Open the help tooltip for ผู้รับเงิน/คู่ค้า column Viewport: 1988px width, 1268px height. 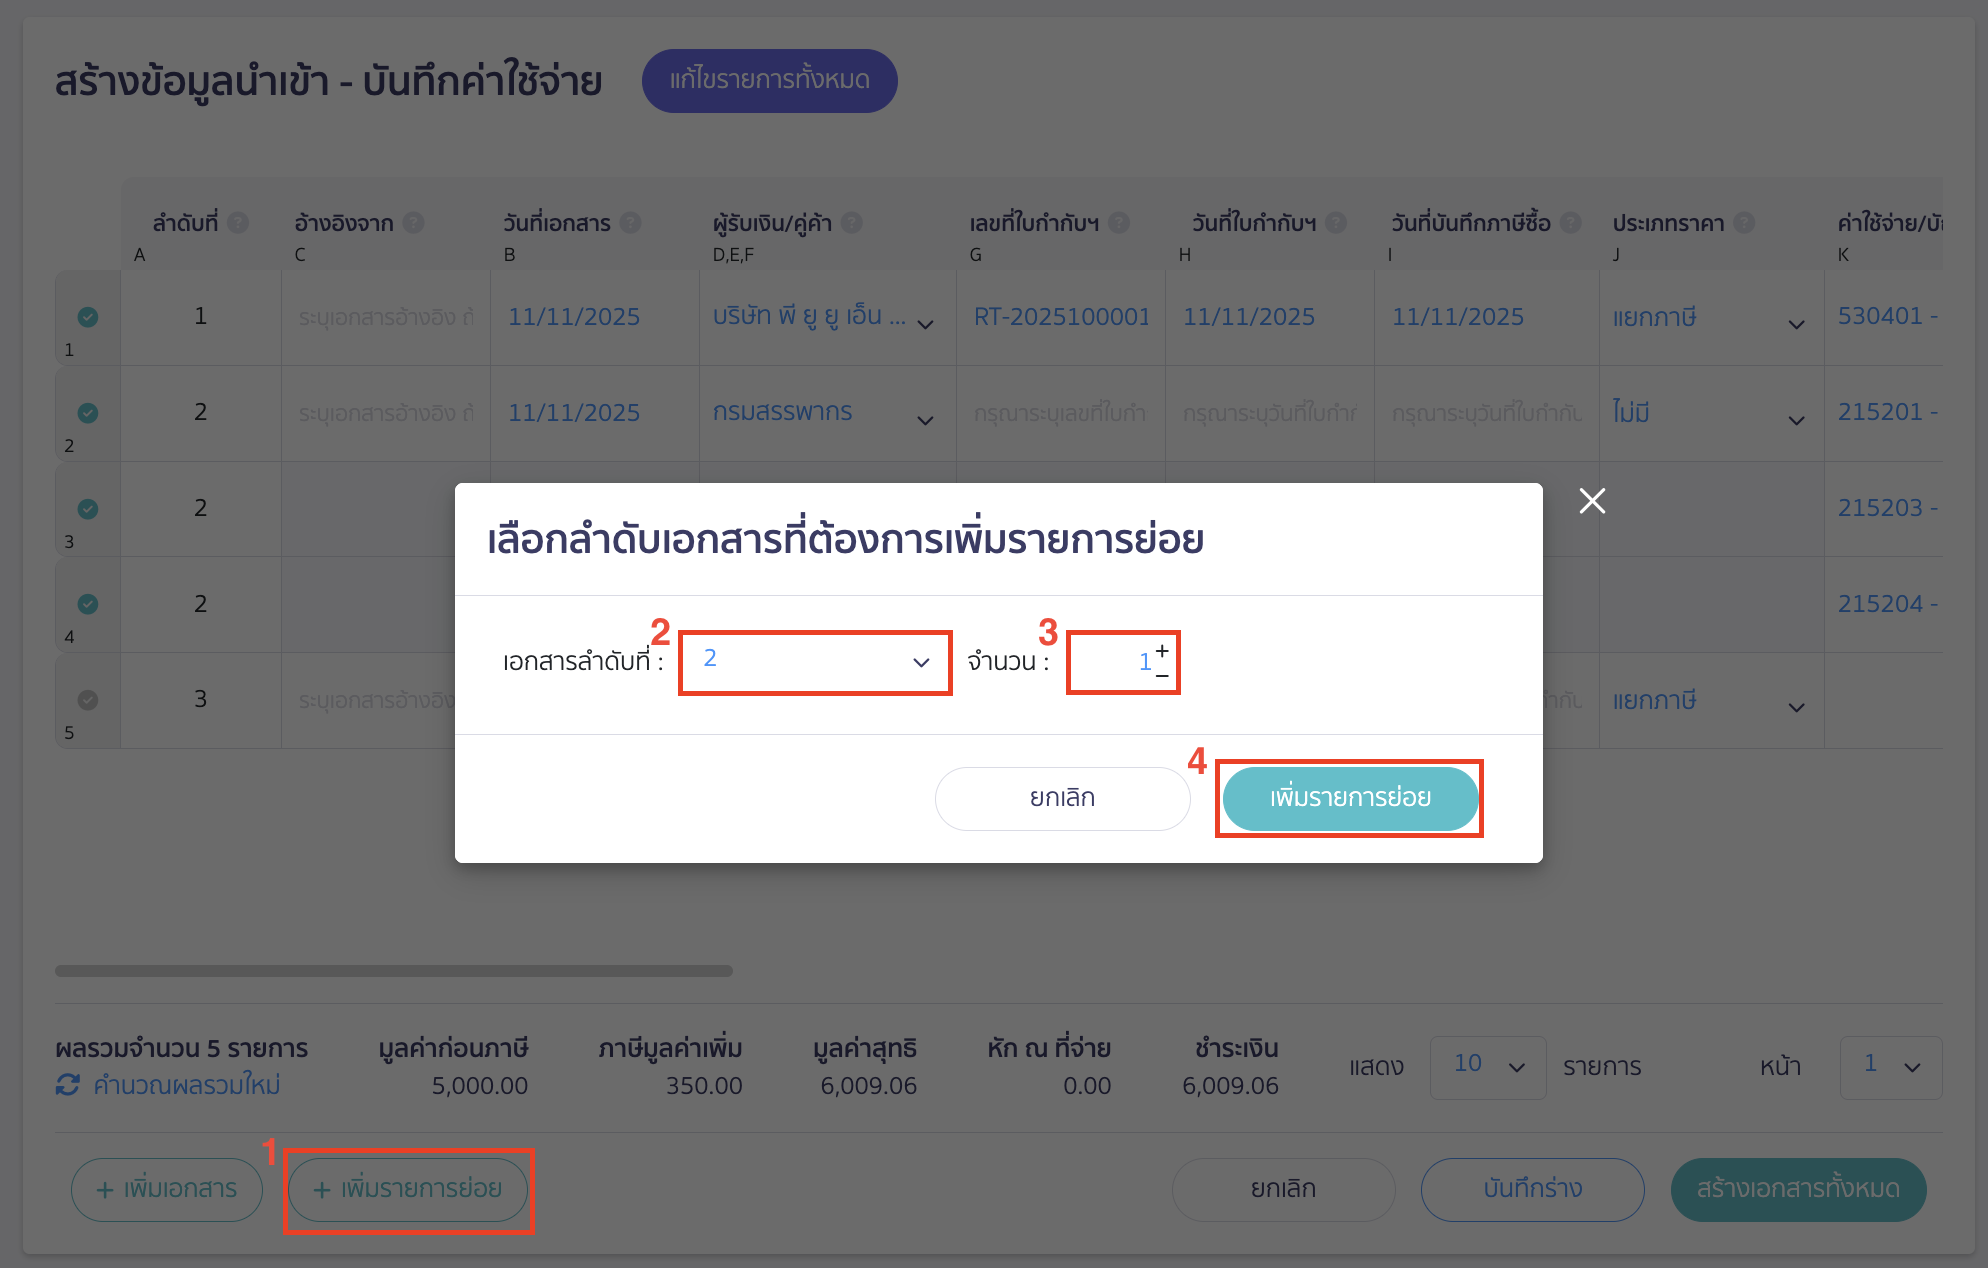click(x=852, y=223)
